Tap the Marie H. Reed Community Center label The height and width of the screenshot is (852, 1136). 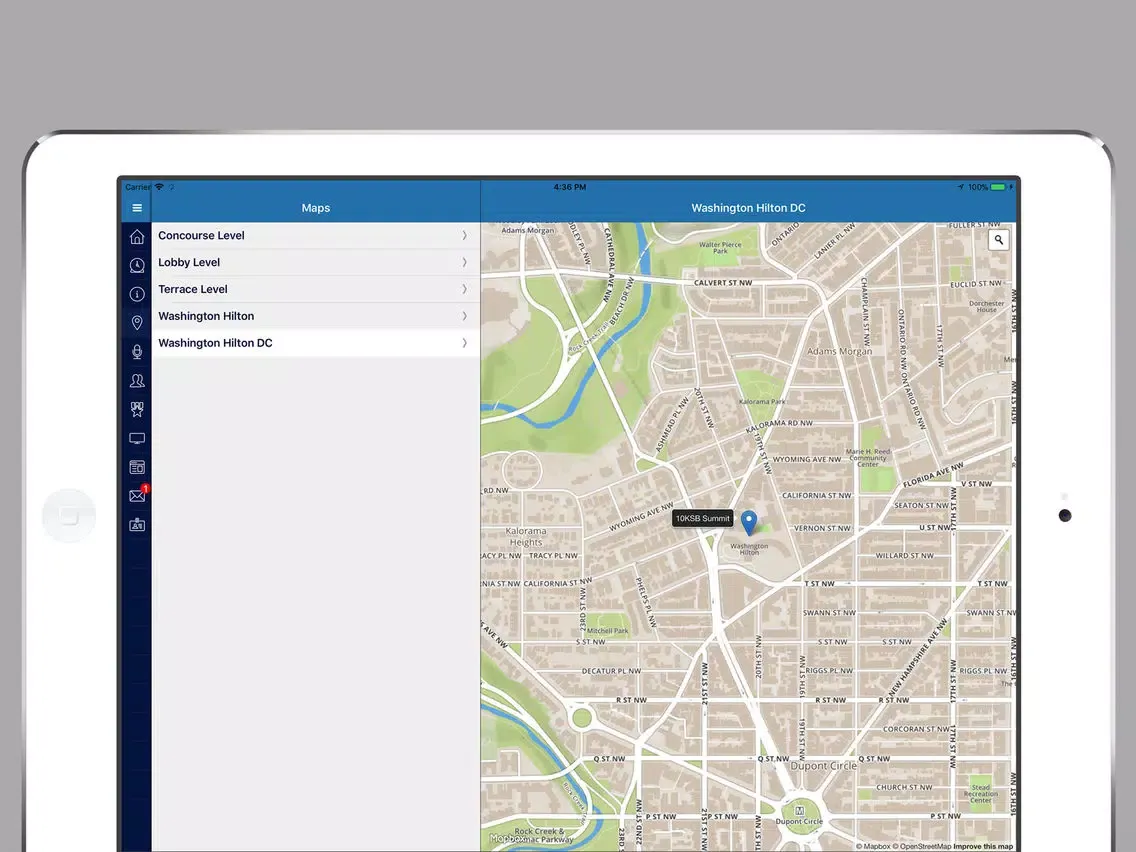[868, 458]
